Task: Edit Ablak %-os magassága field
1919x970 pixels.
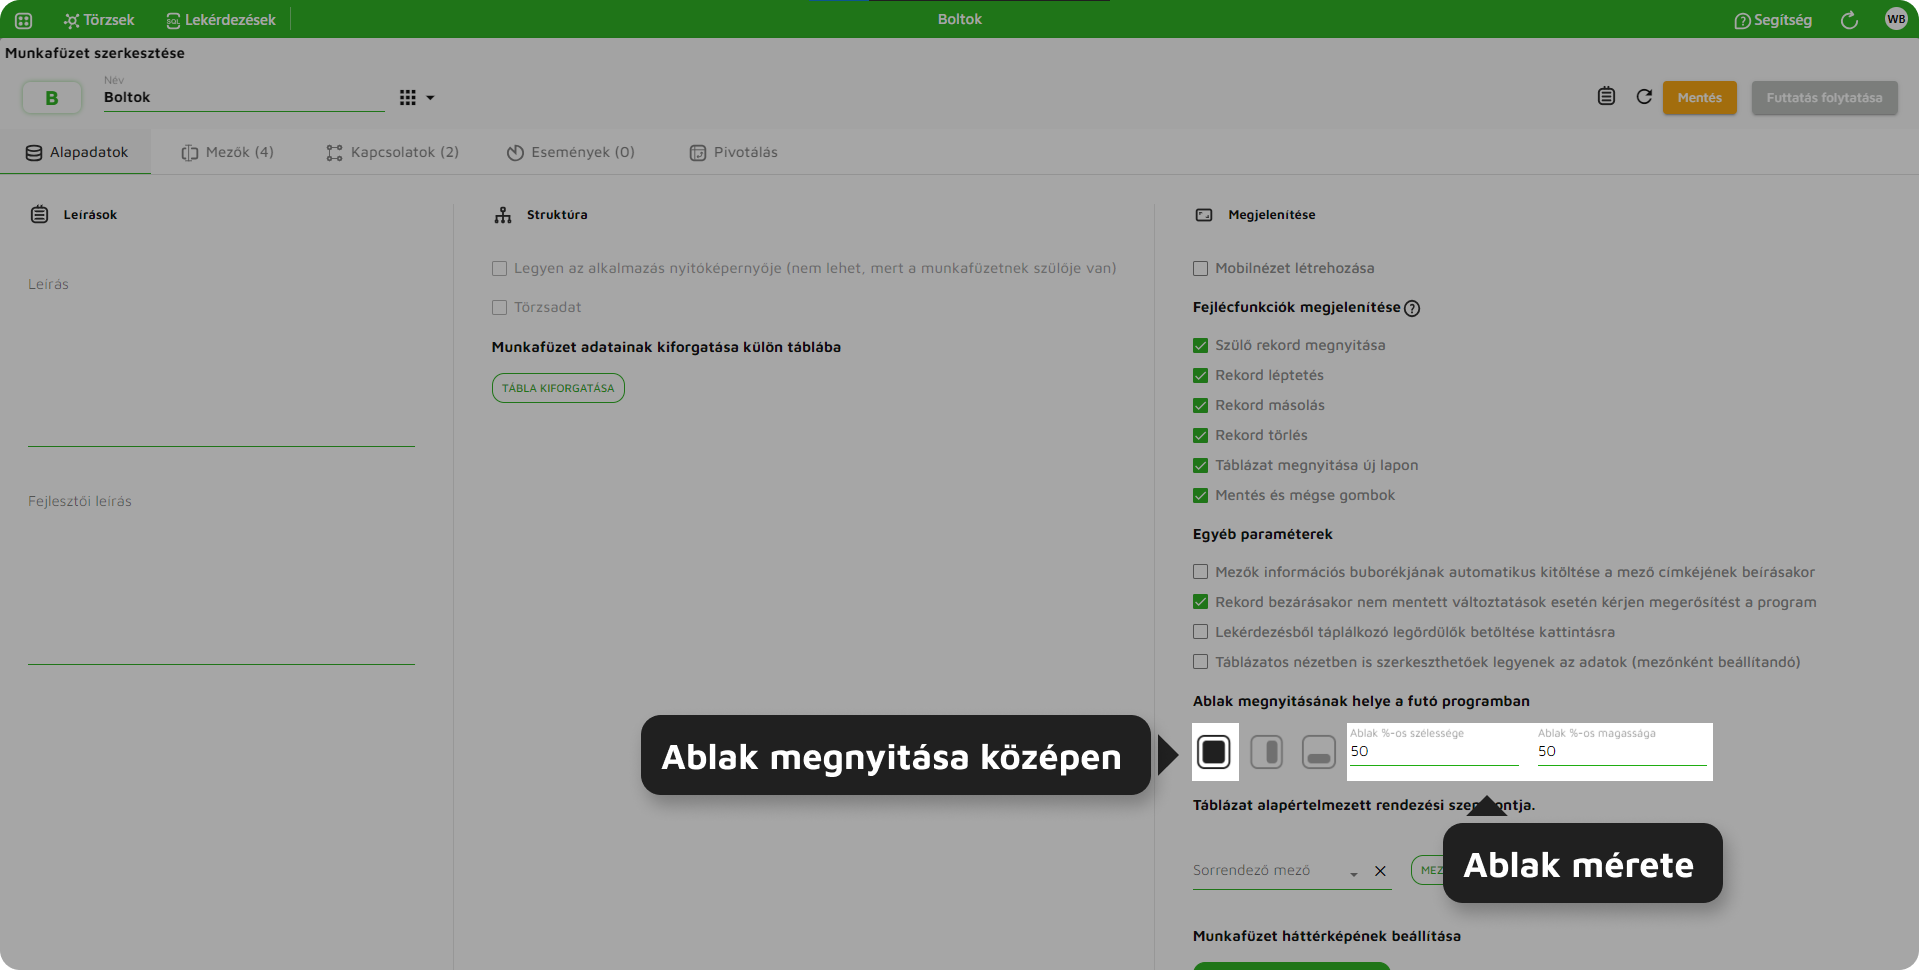Action: (1622, 747)
